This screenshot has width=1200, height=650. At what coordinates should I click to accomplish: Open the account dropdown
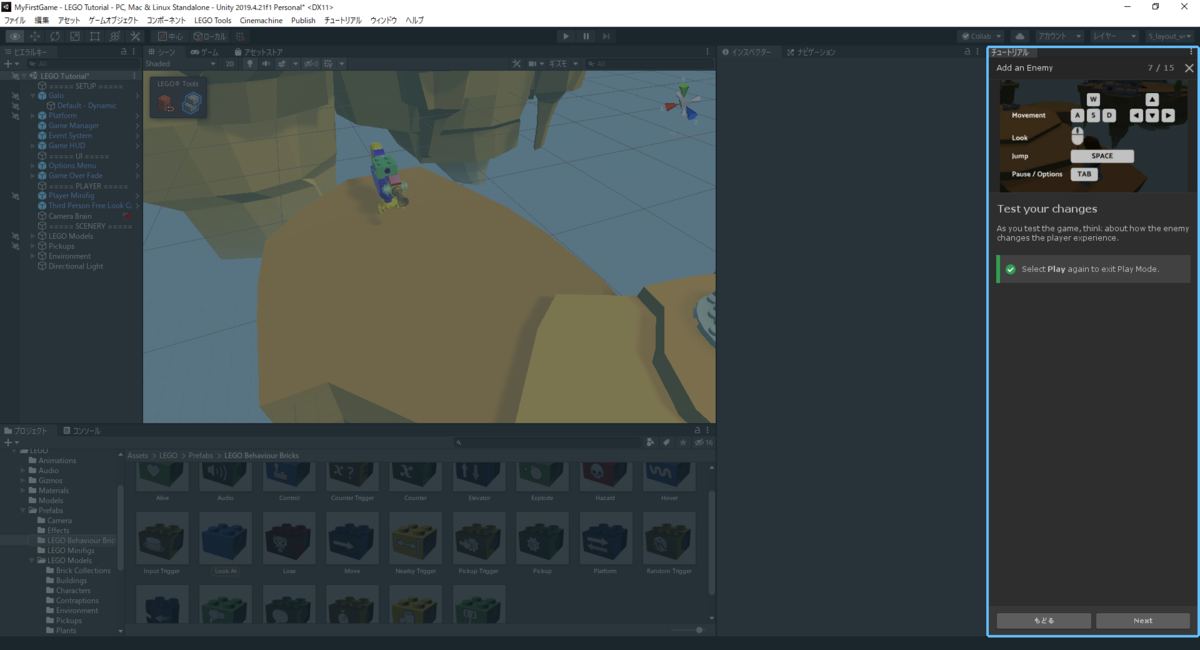pyautogui.click(x=1059, y=36)
